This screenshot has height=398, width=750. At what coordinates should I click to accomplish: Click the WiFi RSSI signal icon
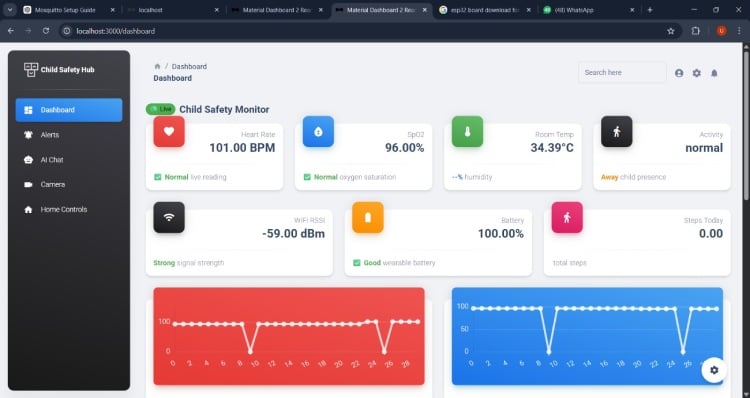169,218
